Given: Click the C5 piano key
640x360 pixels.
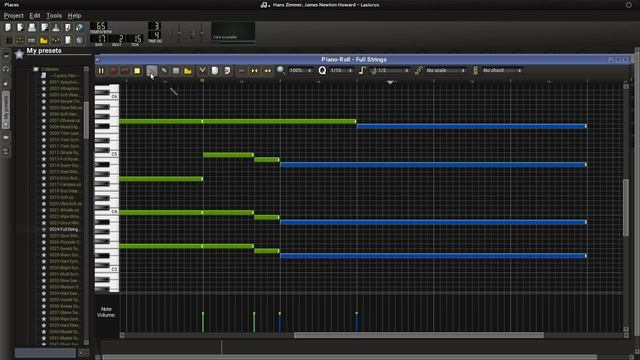Looking at the screenshot, I should coord(107,154).
